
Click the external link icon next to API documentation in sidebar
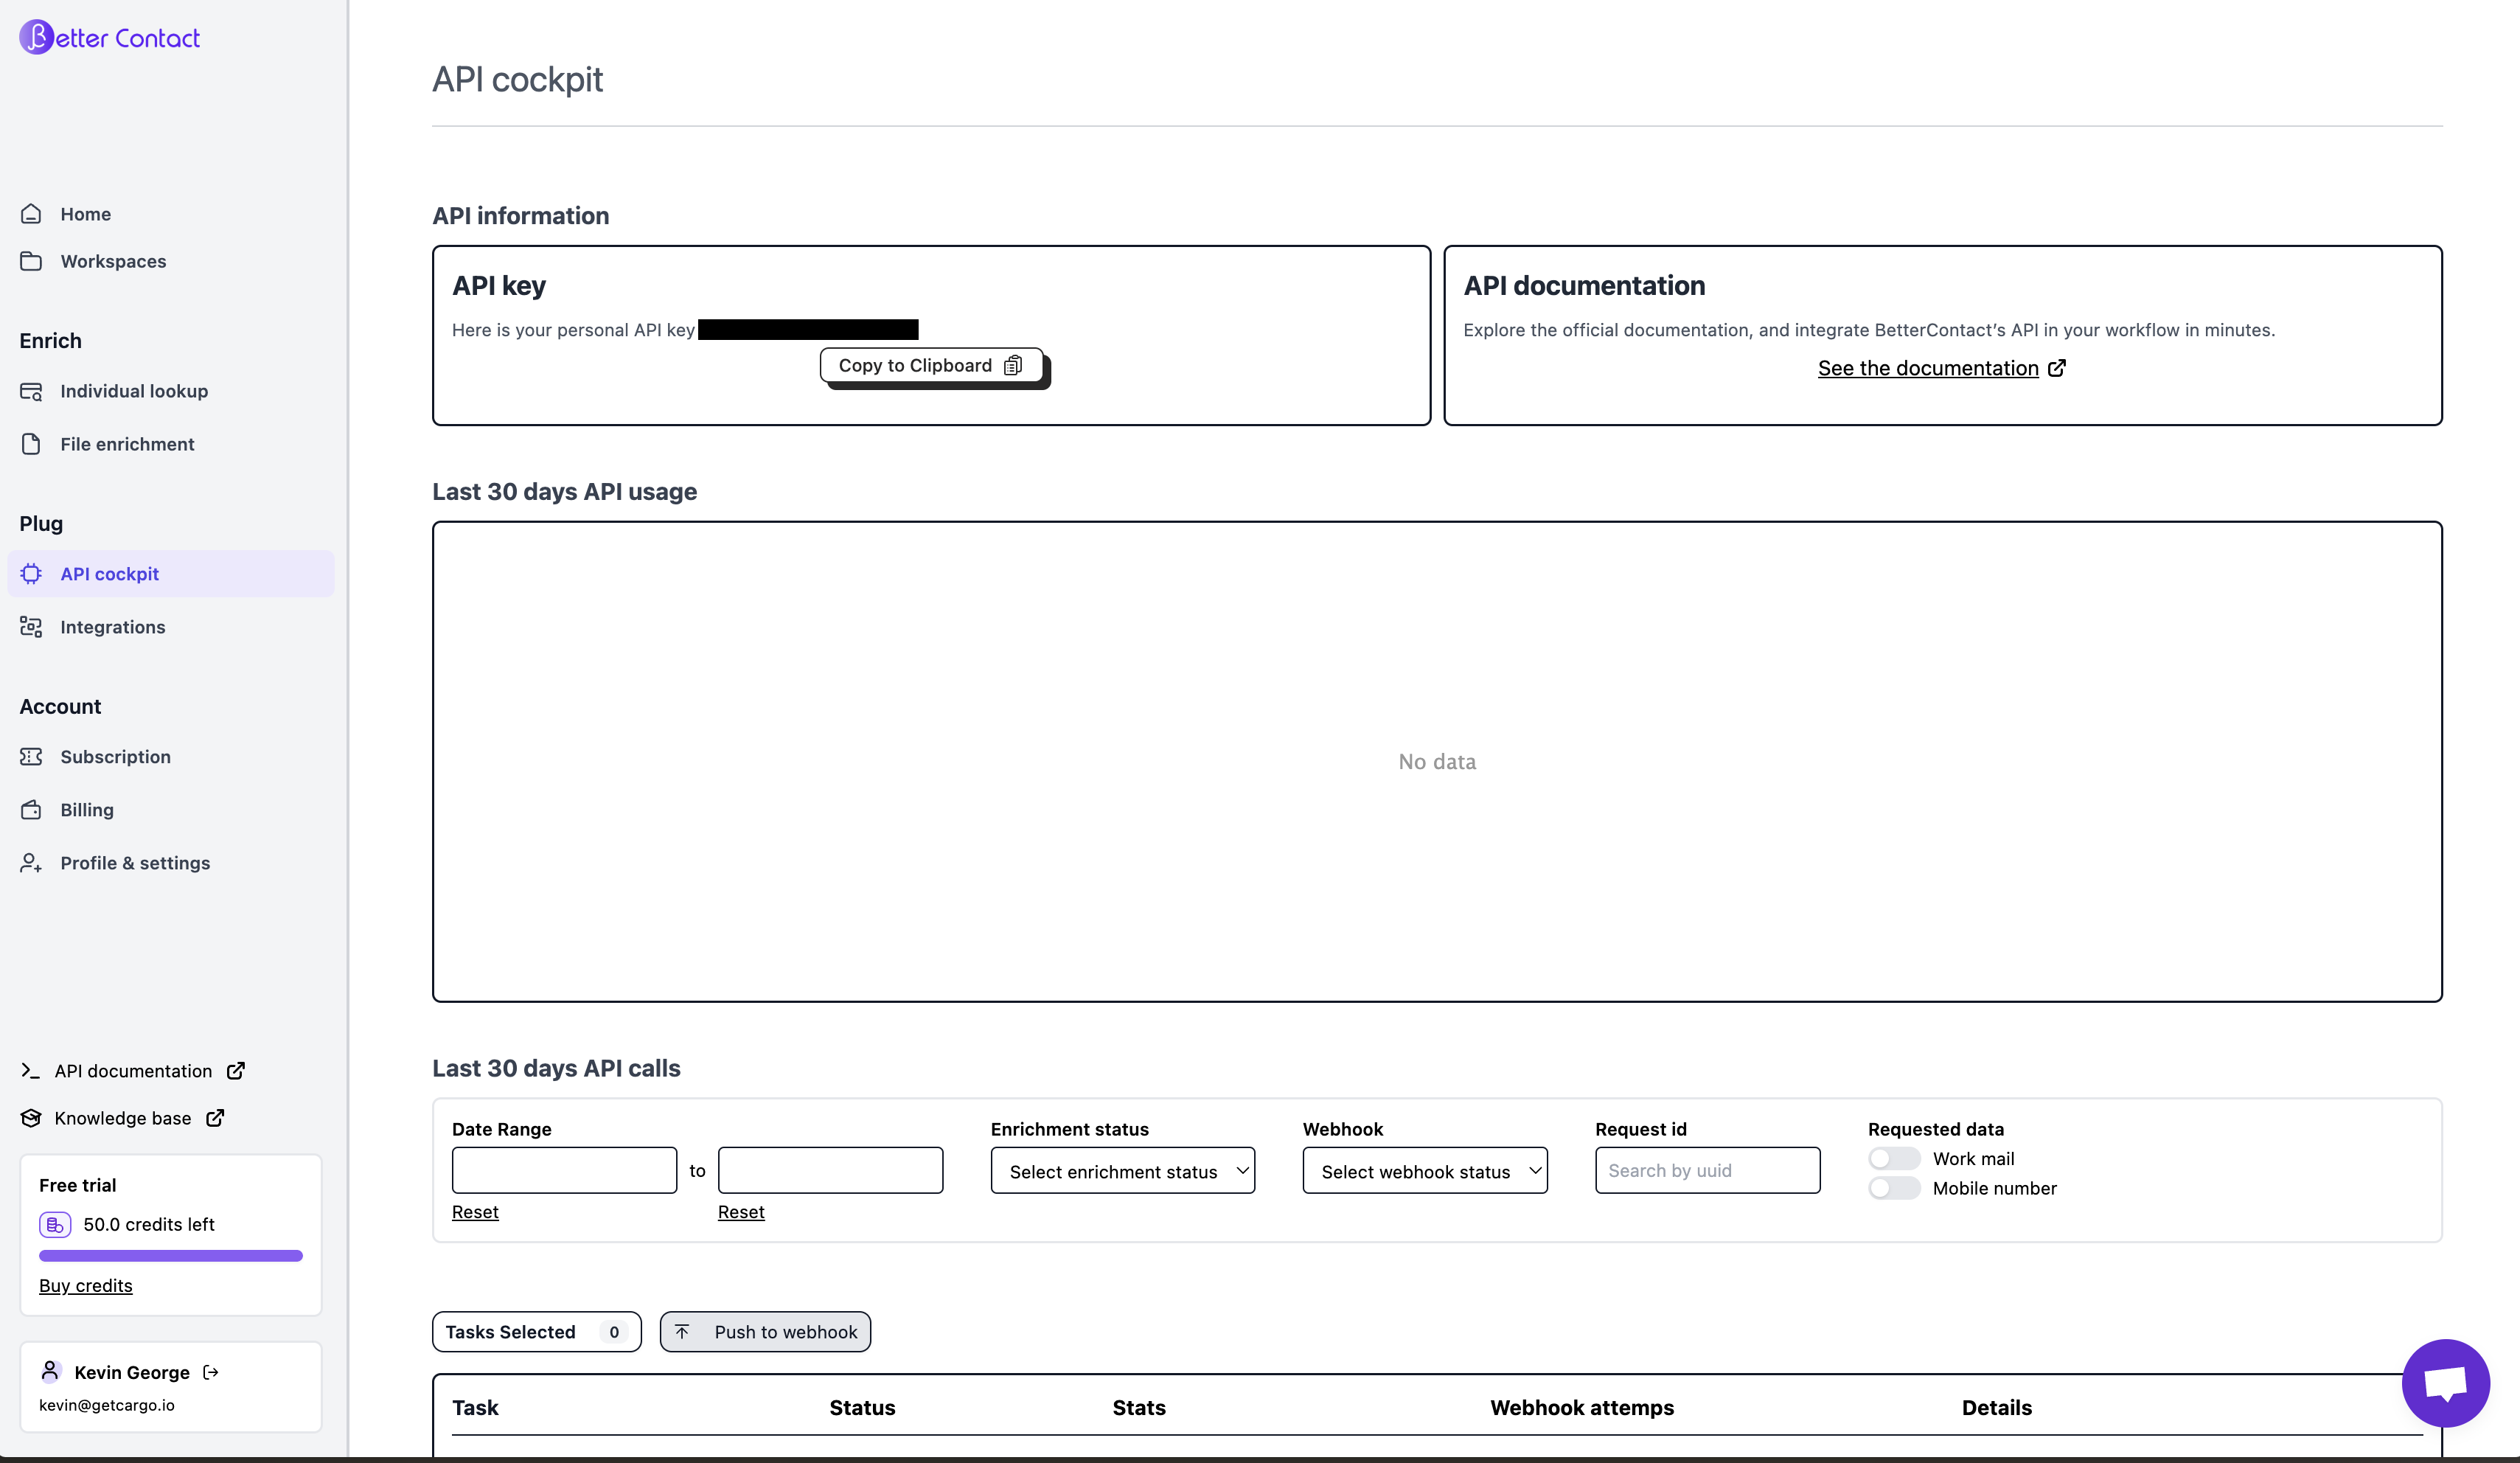pyautogui.click(x=236, y=1071)
